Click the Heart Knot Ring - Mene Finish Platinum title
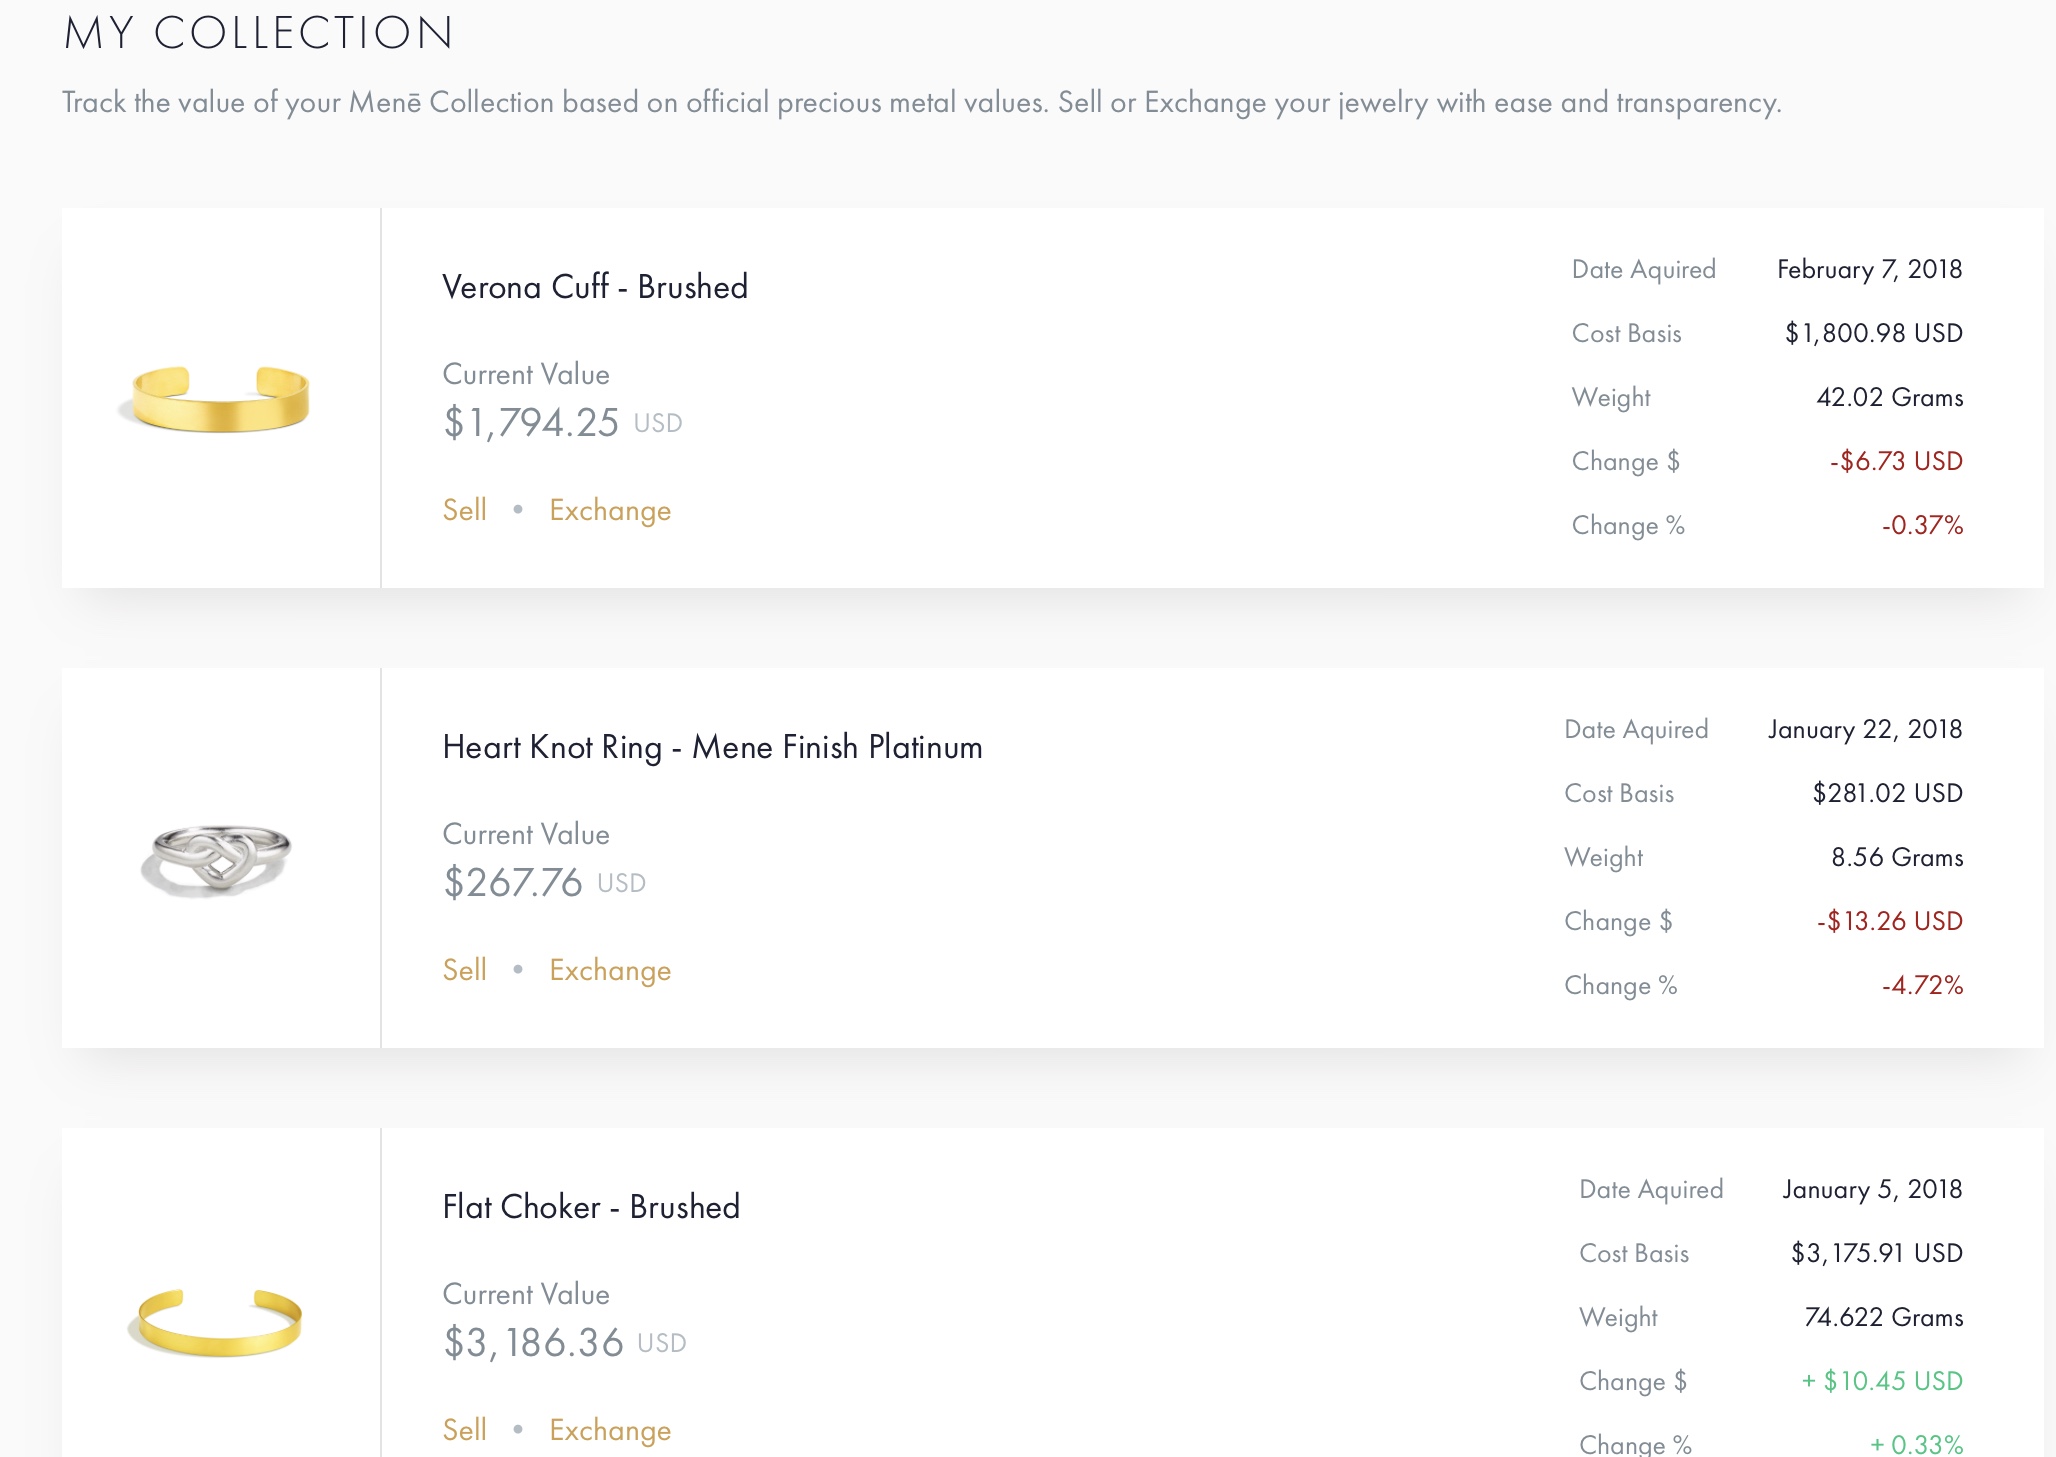This screenshot has height=1457, width=2056. (712, 747)
